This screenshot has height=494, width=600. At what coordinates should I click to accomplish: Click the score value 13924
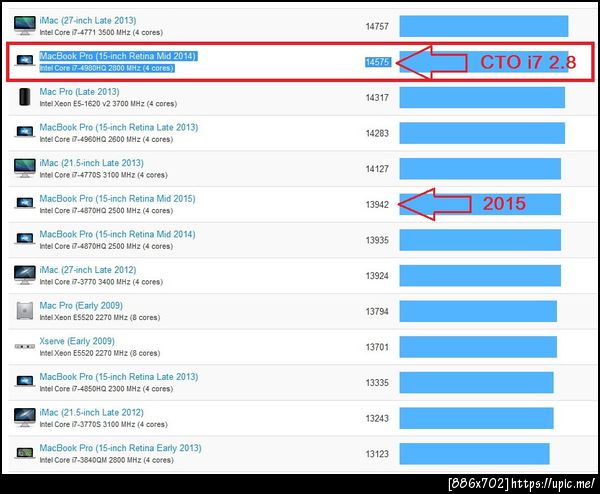pos(377,276)
